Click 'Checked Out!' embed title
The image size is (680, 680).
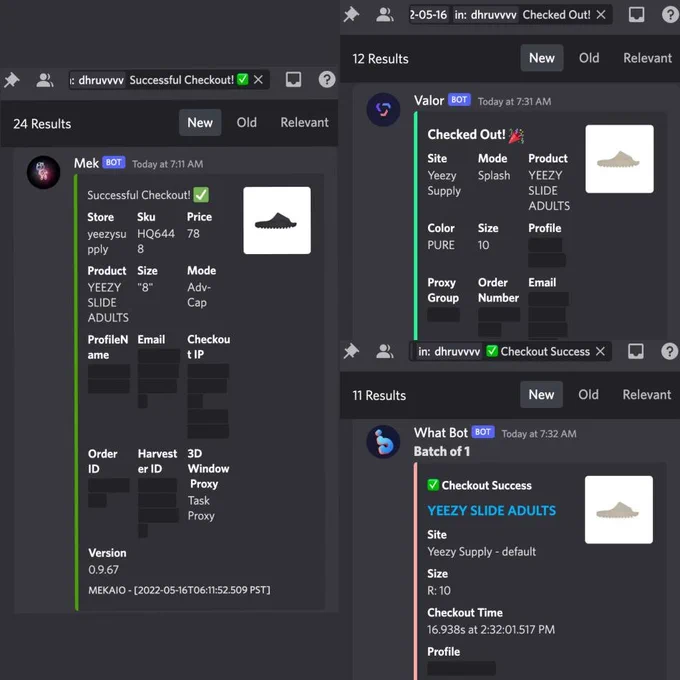[x=475, y=135]
